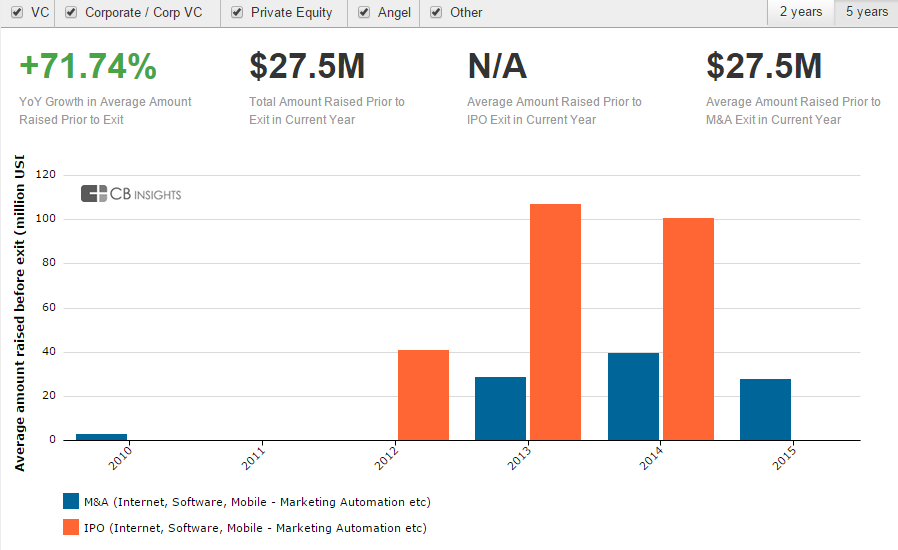The height and width of the screenshot is (550, 898).
Task: Click the 2012 IPO bar
Action: coord(423,395)
